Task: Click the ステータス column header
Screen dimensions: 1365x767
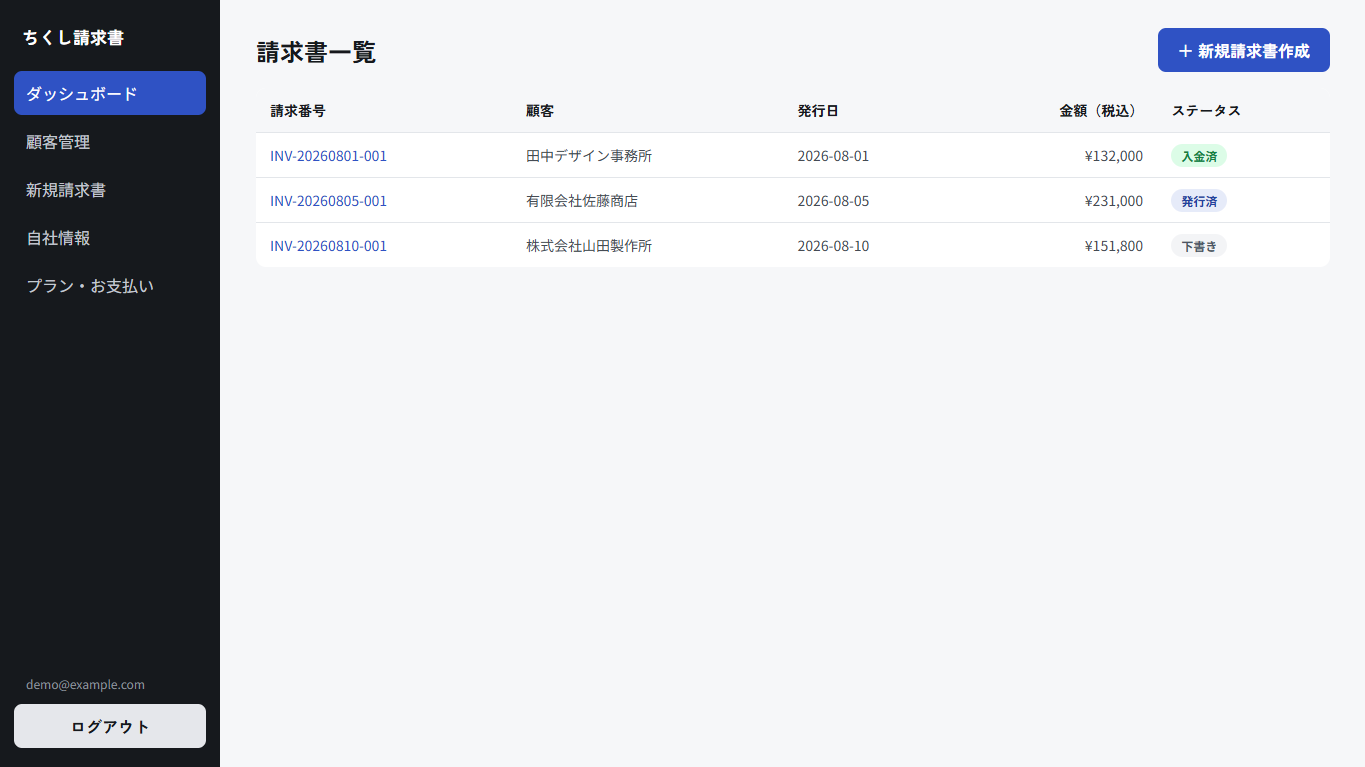Action: [x=1206, y=111]
